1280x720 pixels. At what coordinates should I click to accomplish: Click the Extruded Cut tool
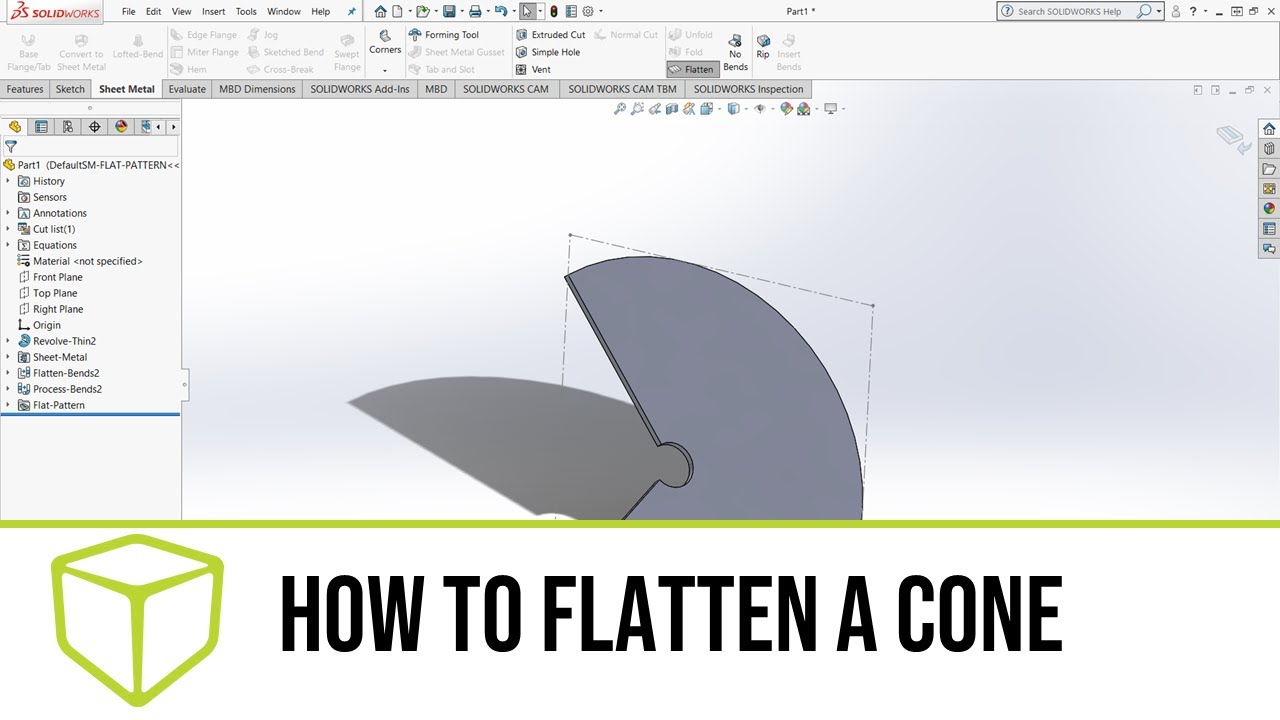550,35
